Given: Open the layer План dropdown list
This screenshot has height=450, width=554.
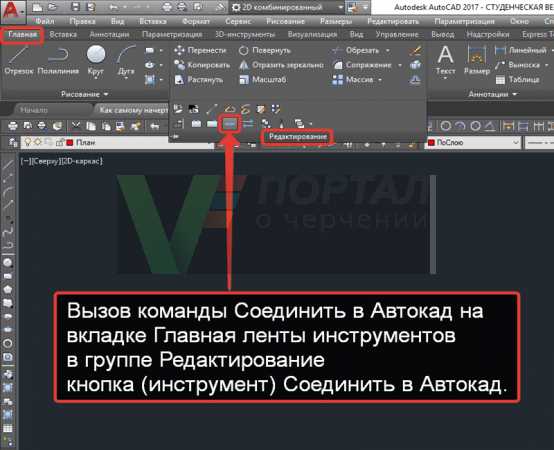Looking at the screenshot, I should [118, 142].
